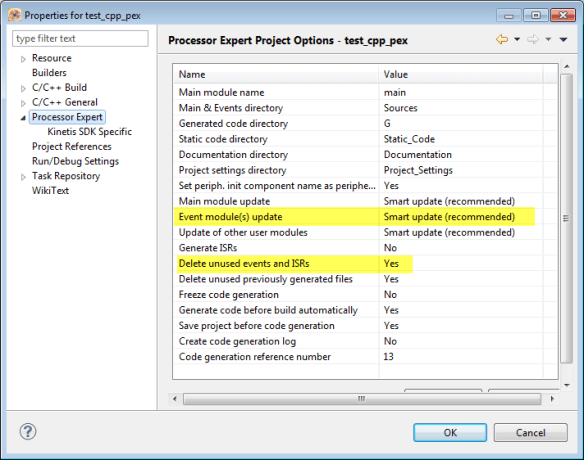Select WikiText tree item
The width and height of the screenshot is (584, 460).
point(50,191)
